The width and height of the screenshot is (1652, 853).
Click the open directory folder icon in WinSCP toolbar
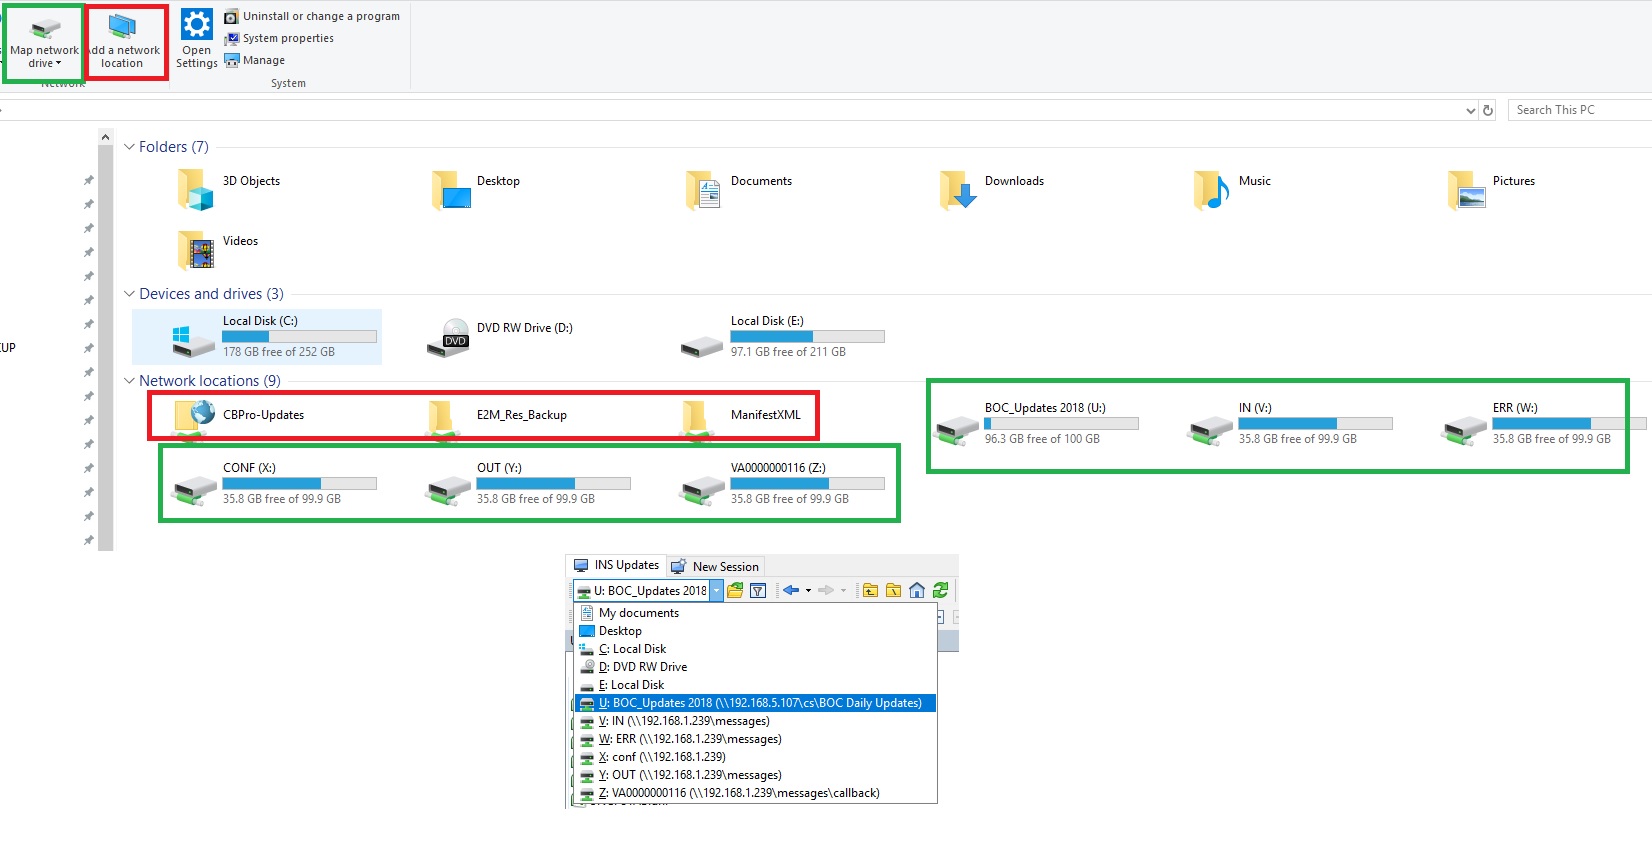pos(735,591)
